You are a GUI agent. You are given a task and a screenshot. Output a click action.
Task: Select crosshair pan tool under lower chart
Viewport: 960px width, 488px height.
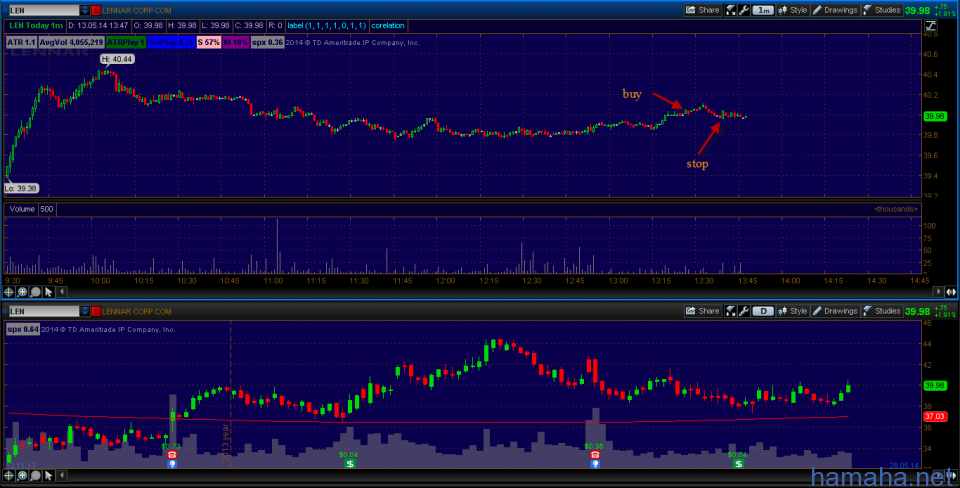9,475
